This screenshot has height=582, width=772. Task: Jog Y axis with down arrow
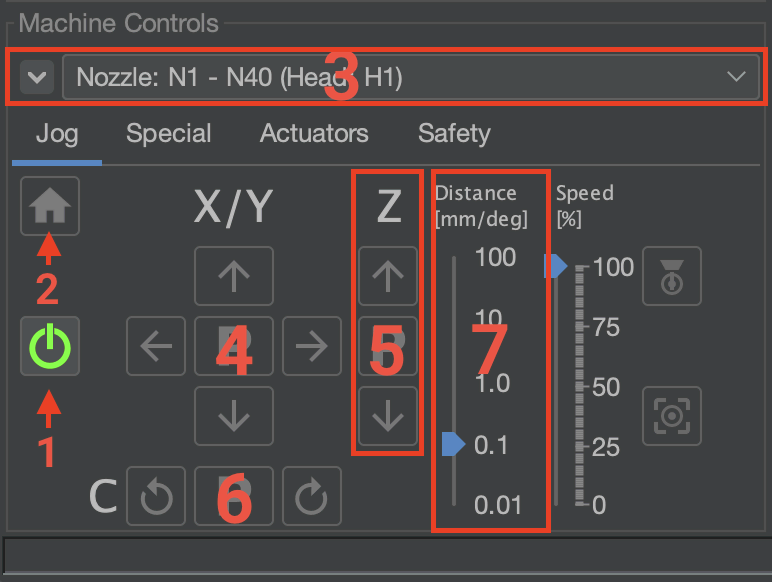point(233,416)
